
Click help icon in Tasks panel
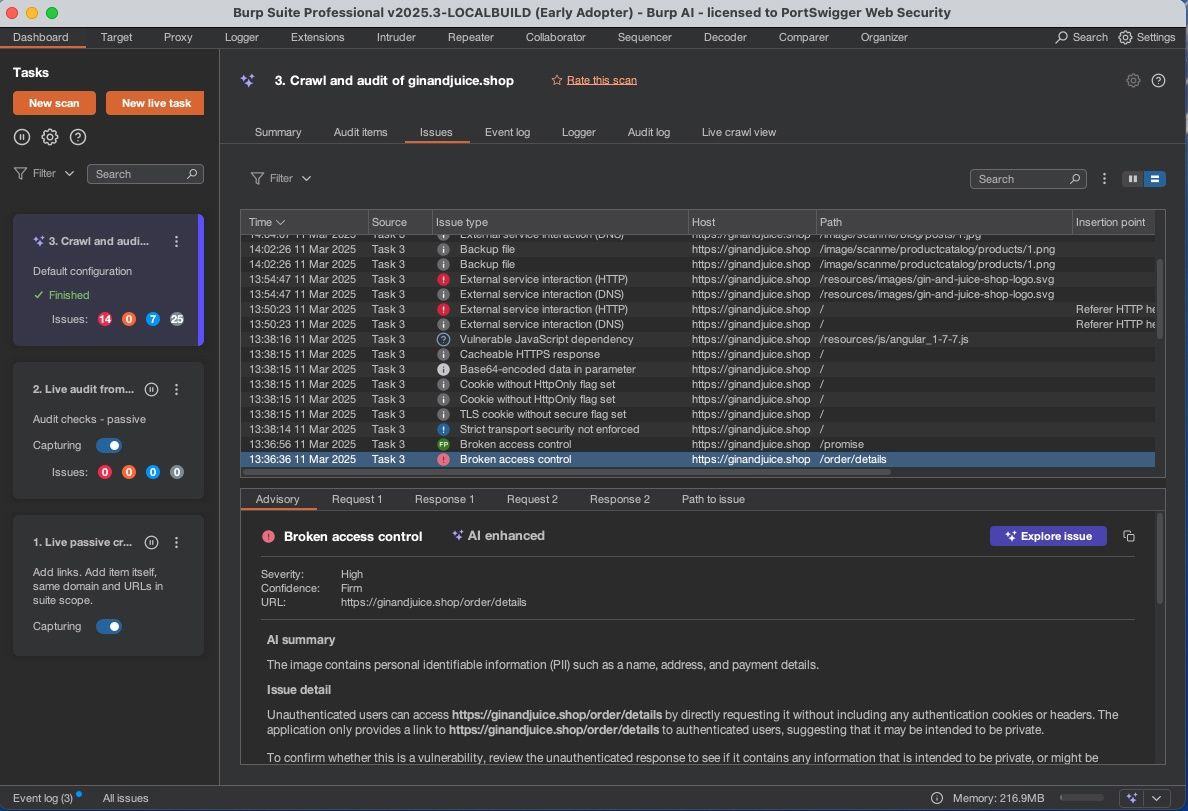[x=78, y=137]
